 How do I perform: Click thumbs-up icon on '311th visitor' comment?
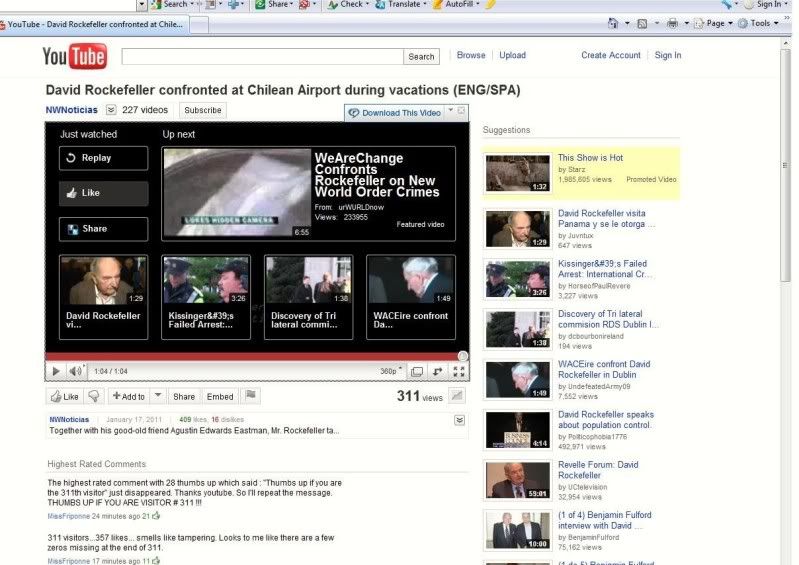156,516
